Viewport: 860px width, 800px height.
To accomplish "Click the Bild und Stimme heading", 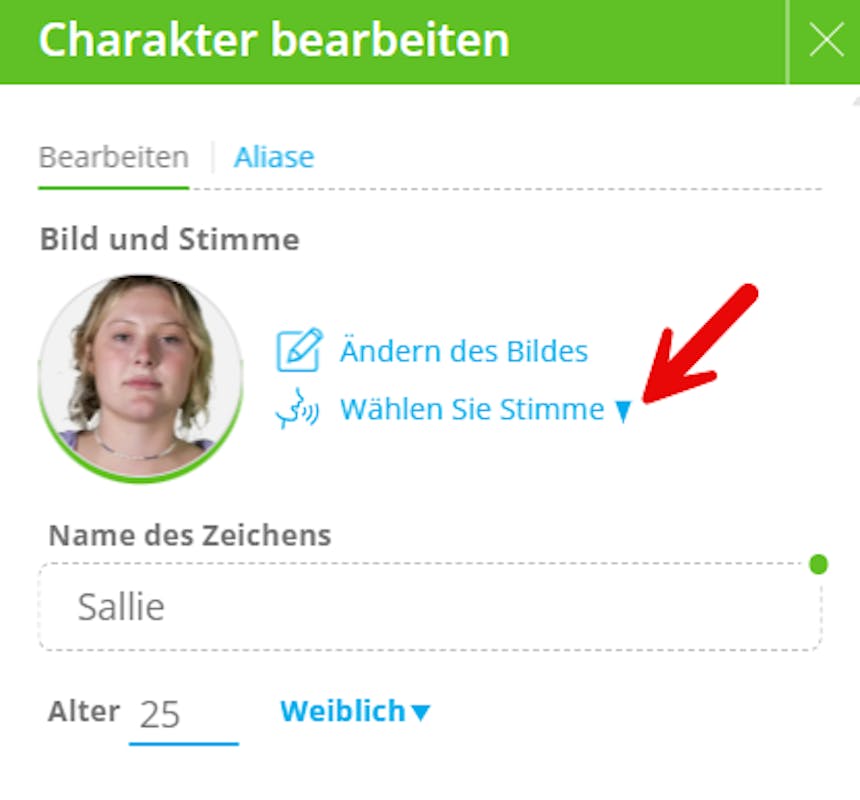I will (x=169, y=240).
